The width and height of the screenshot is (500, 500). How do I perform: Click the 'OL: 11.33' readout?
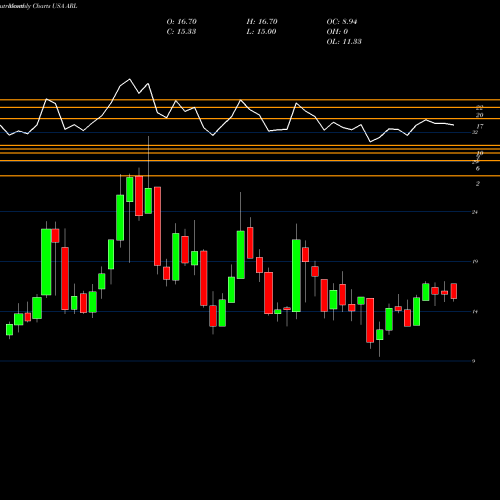click(x=344, y=42)
